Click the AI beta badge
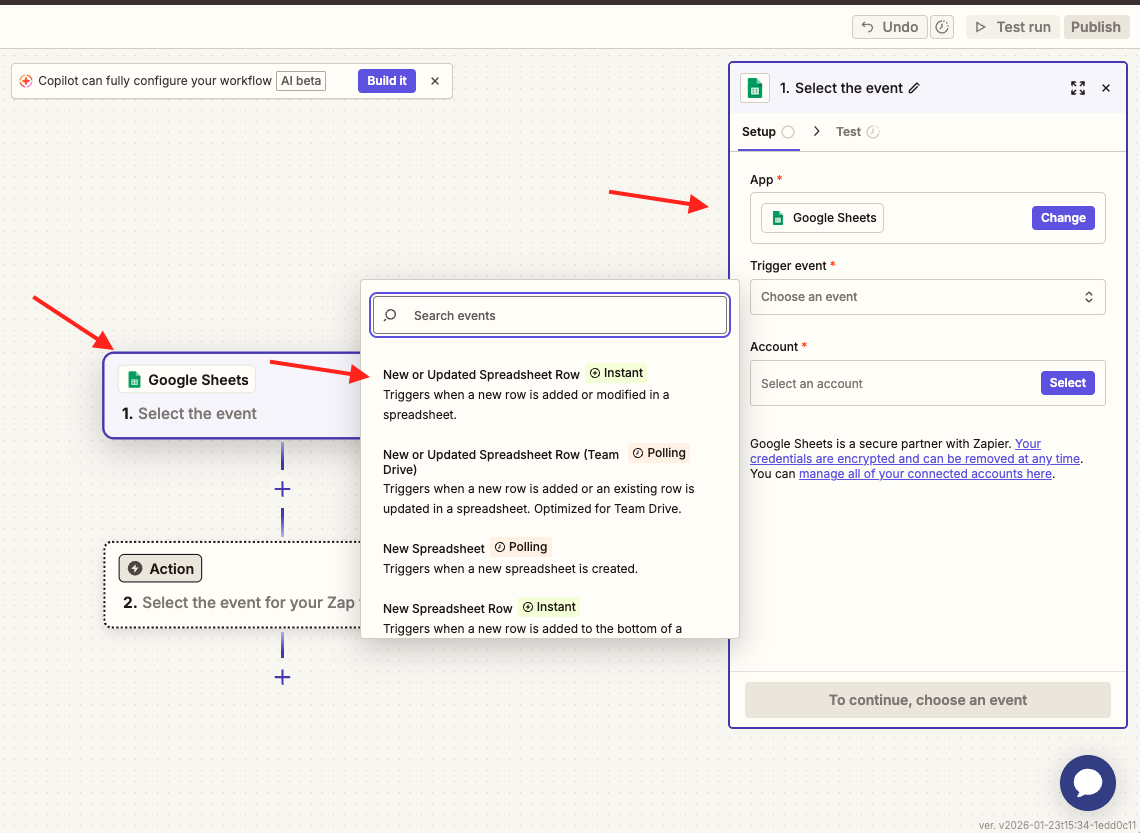This screenshot has width=1140, height=833. [301, 81]
